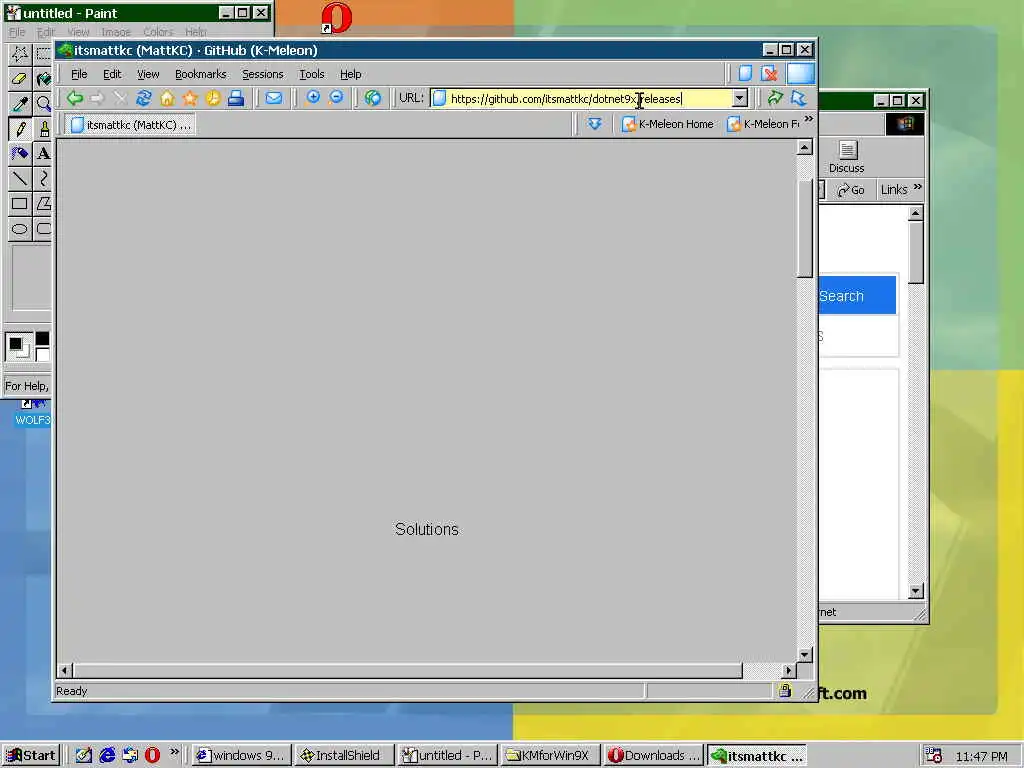The image size is (1024, 768).
Task: Click the blue down arrow icon by bookmarks
Action: [594, 123]
